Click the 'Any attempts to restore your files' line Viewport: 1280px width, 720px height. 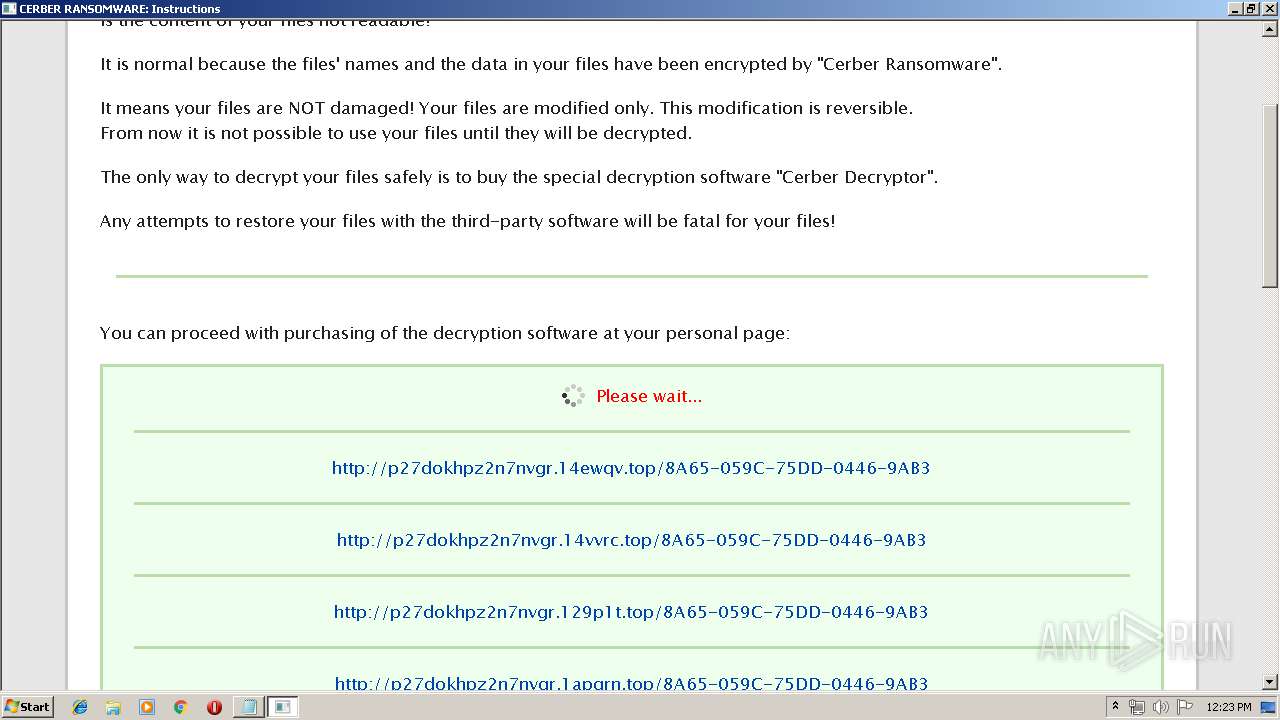pos(468,221)
